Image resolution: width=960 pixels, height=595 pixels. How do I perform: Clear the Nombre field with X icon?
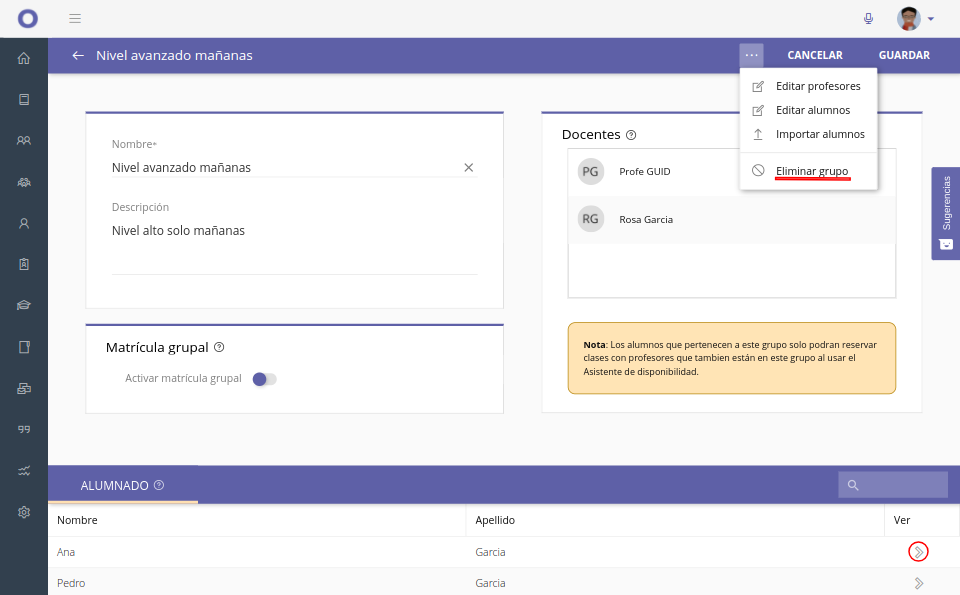[x=468, y=168]
